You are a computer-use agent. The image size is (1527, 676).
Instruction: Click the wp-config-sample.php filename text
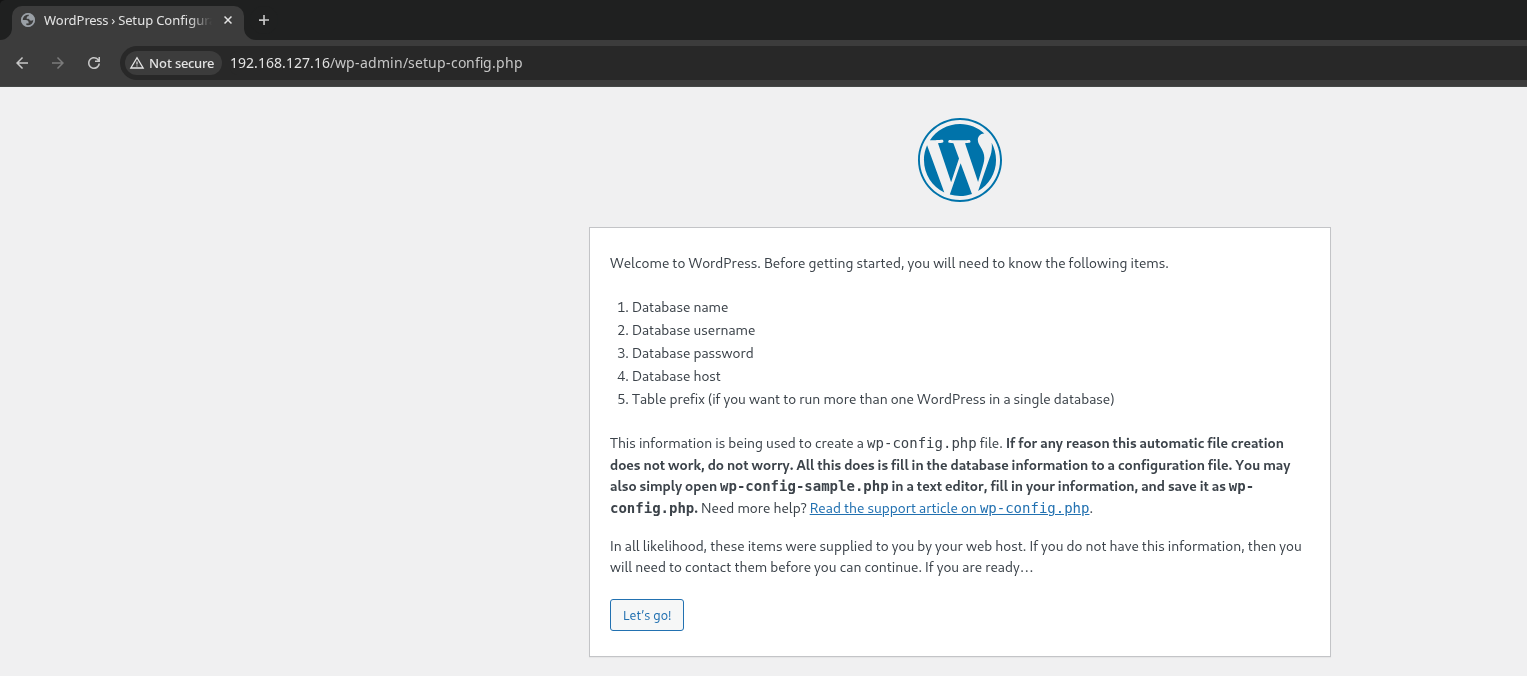804,486
